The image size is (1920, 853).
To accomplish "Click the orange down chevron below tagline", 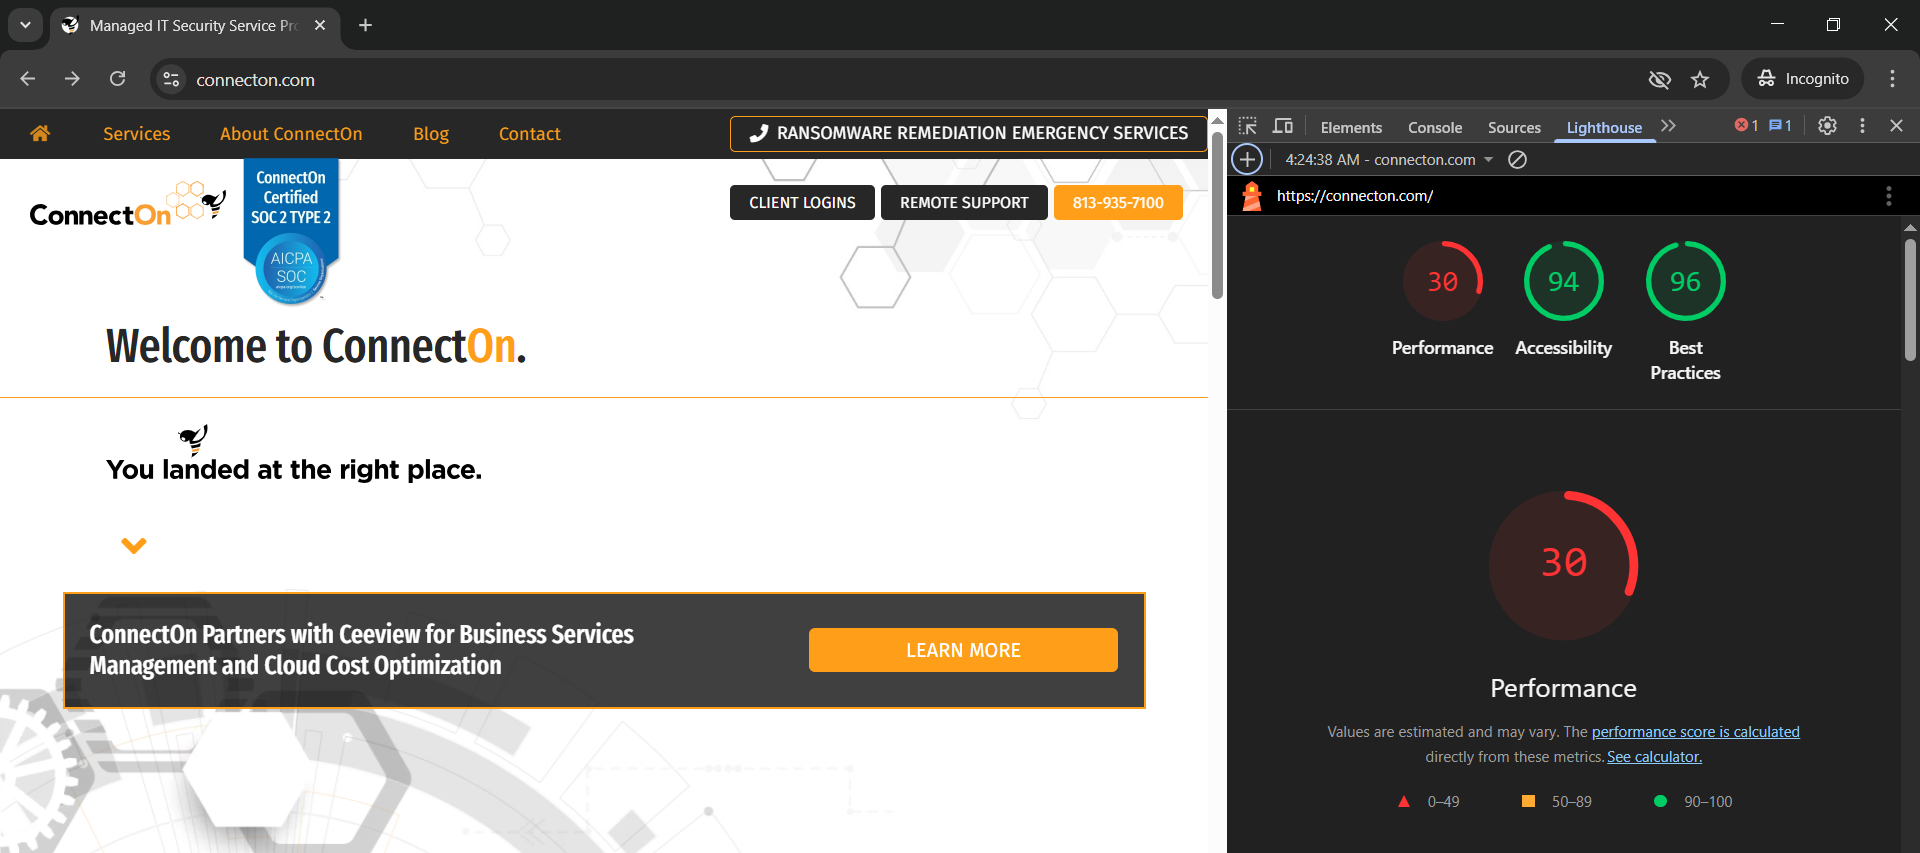I will click(134, 545).
